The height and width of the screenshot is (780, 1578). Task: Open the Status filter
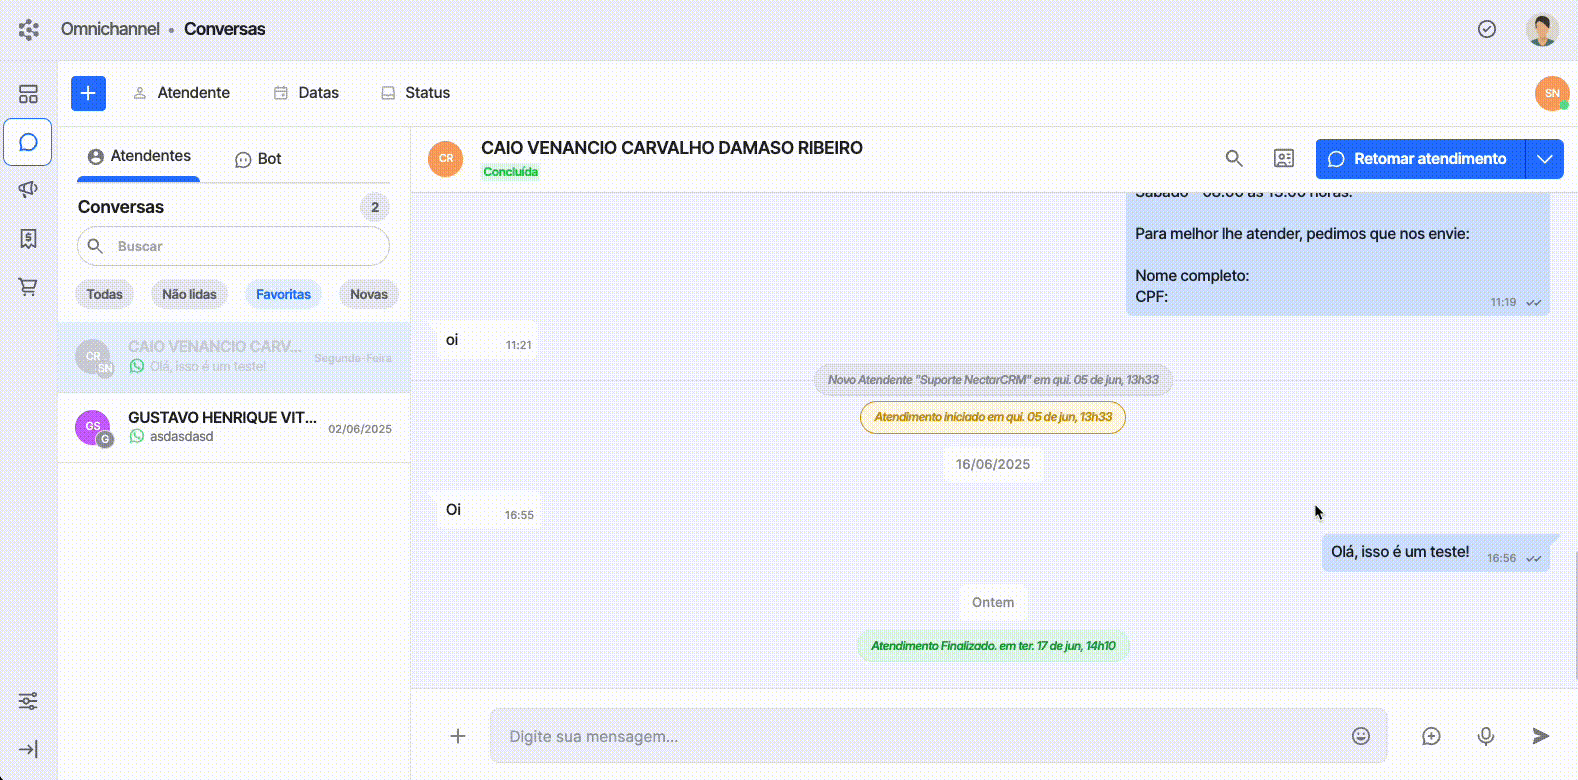415,93
